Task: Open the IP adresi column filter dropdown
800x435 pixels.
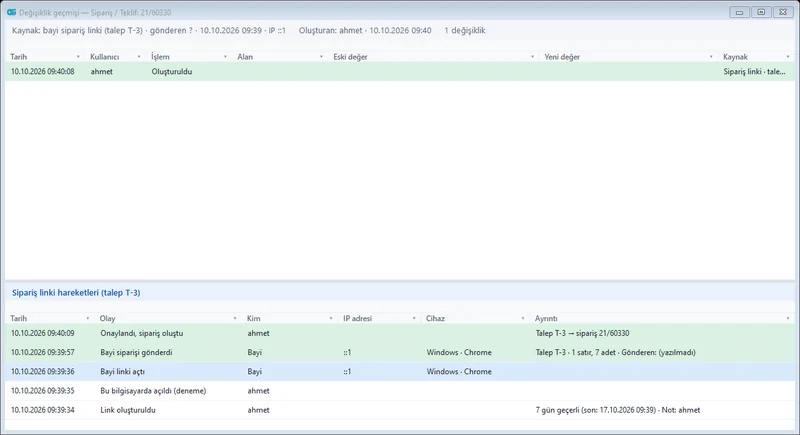Action: click(x=414, y=318)
